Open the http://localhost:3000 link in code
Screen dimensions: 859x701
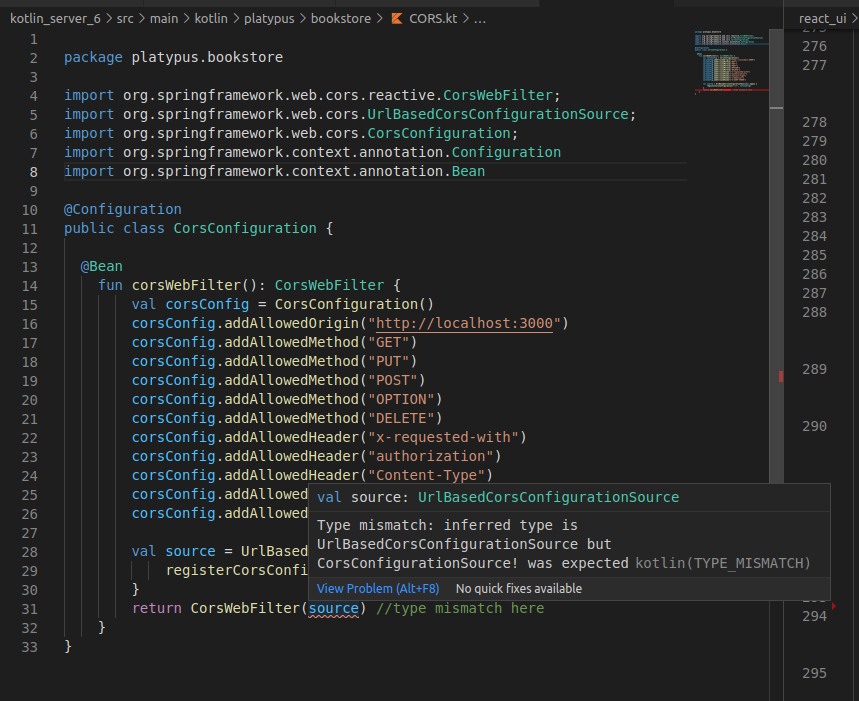pyautogui.click(x=465, y=323)
